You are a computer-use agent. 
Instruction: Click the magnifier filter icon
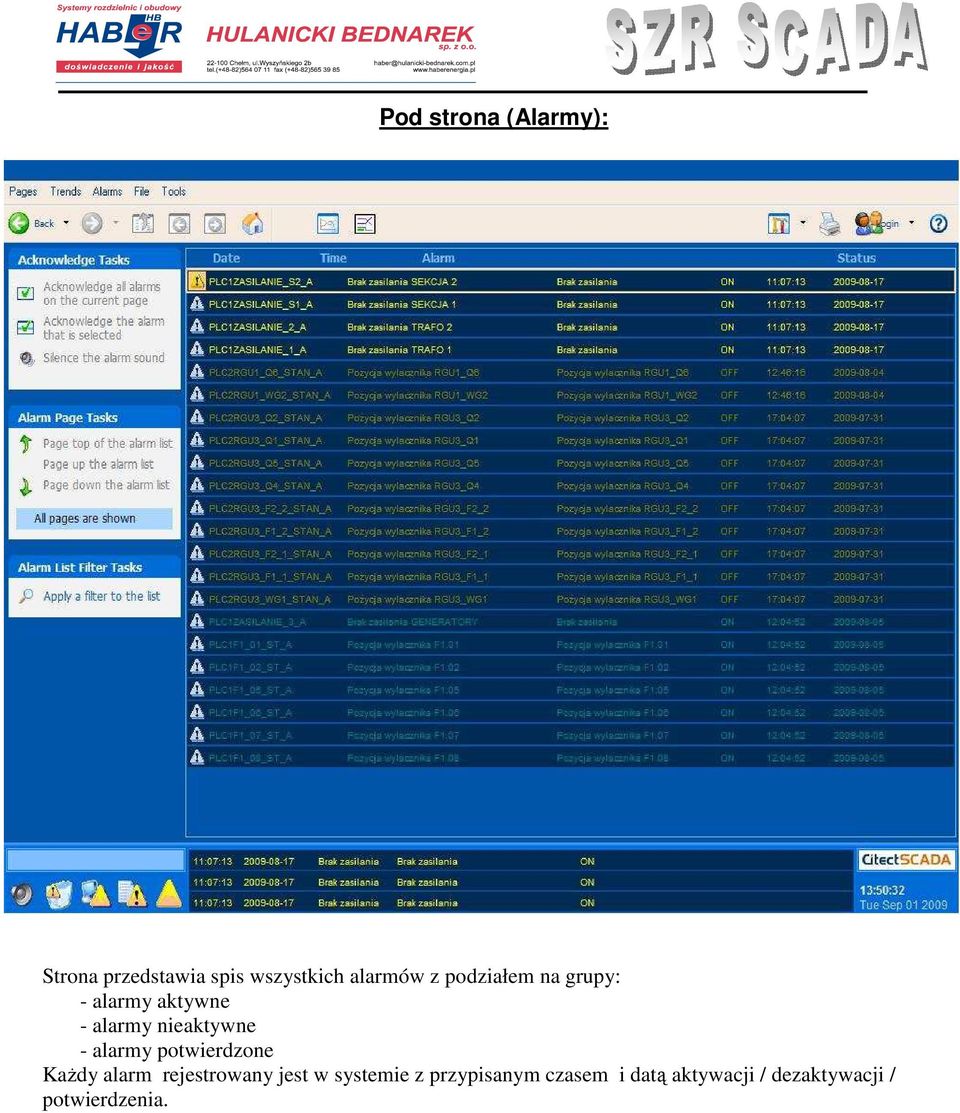[x=26, y=596]
